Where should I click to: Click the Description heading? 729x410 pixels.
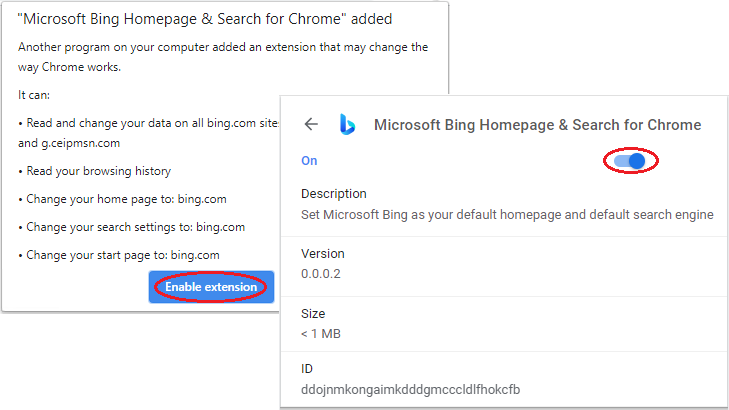[334, 194]
